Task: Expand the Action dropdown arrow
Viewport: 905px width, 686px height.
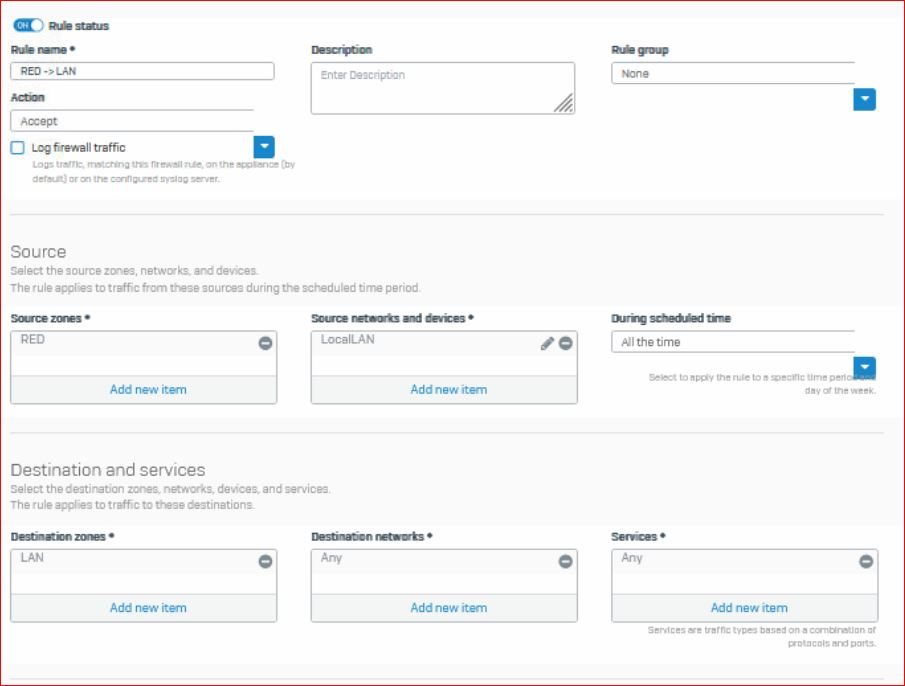Action: pyautogui.click(x=264, y=147)
